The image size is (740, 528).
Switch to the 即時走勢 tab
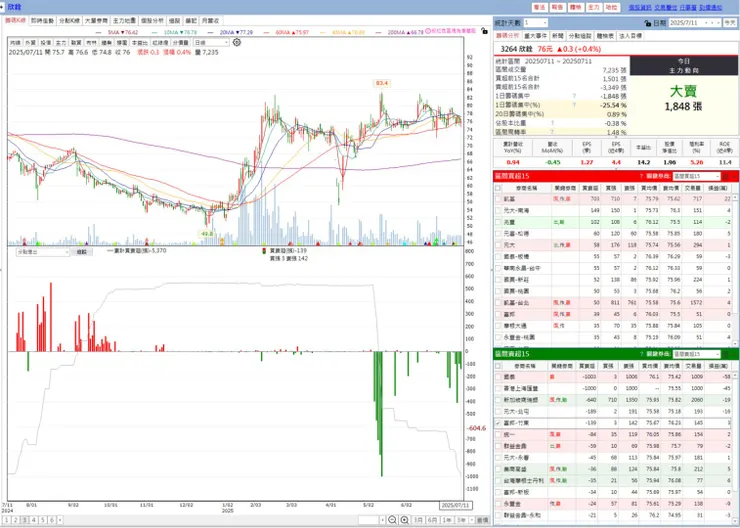click(42, 21)
